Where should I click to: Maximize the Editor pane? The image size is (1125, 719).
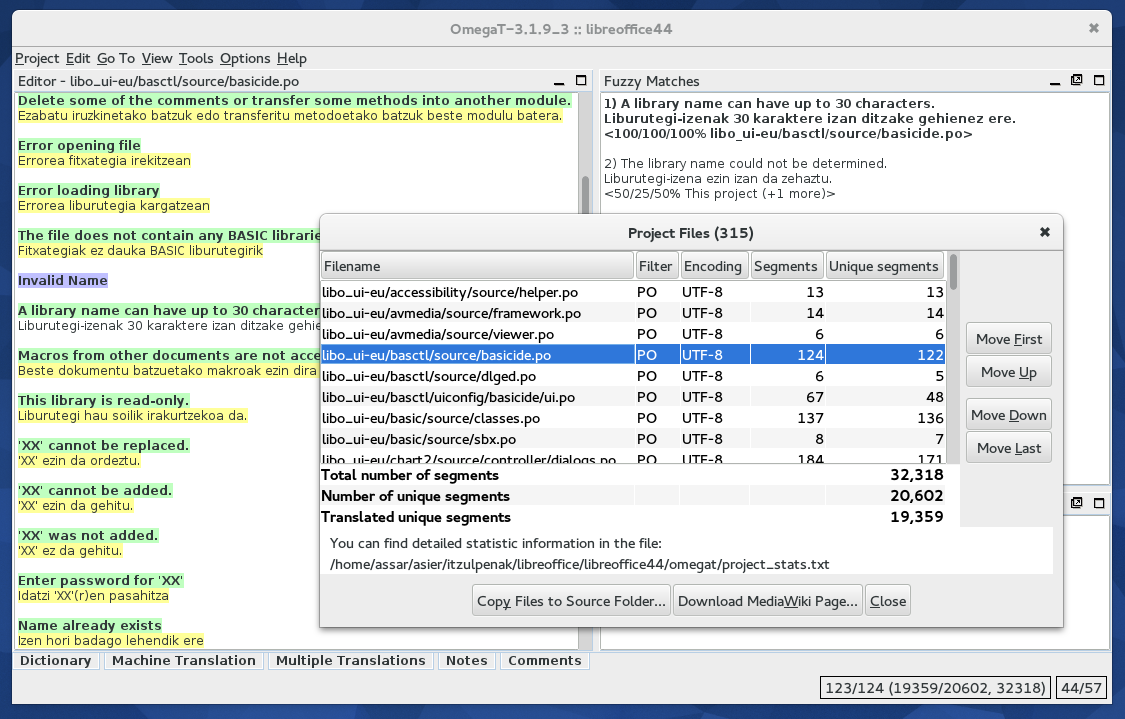[580, 81]
